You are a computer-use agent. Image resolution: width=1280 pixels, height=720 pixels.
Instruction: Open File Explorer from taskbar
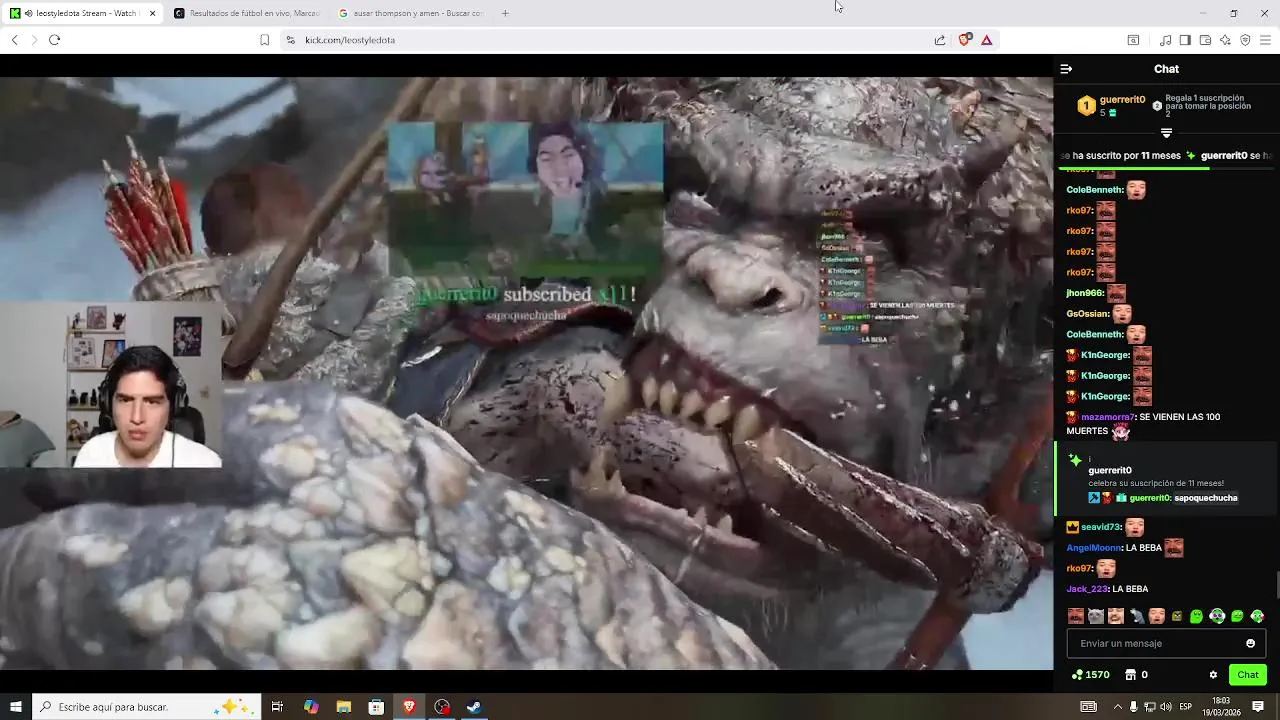[x=343, y=707]
